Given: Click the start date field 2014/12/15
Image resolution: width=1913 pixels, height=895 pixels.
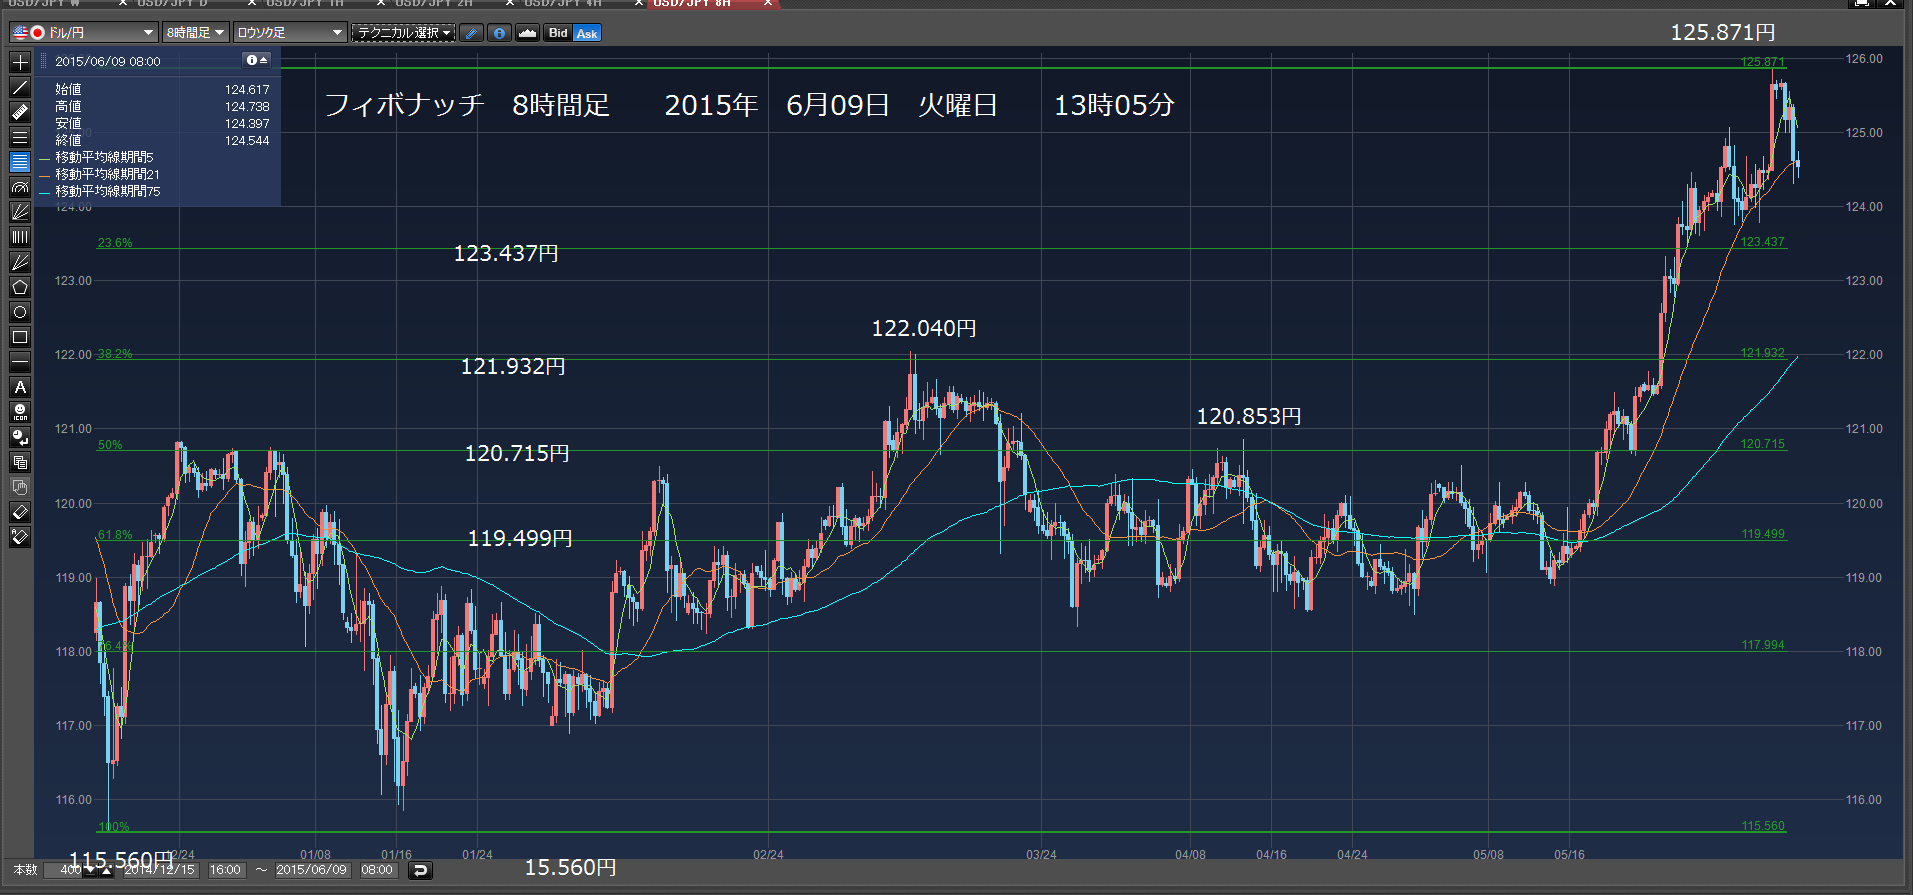Looking at the screenshot, I should (x=159, y=870).
